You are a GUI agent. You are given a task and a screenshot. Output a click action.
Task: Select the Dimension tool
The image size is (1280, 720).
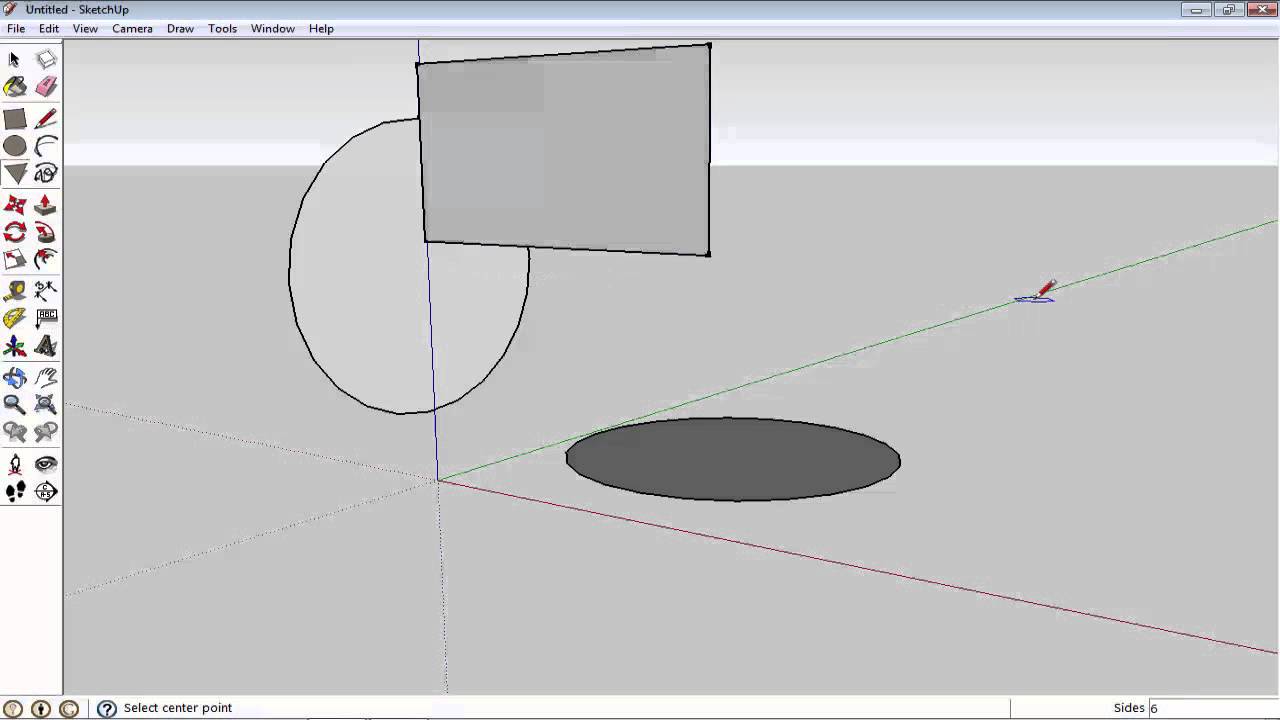tap(46, 291)
